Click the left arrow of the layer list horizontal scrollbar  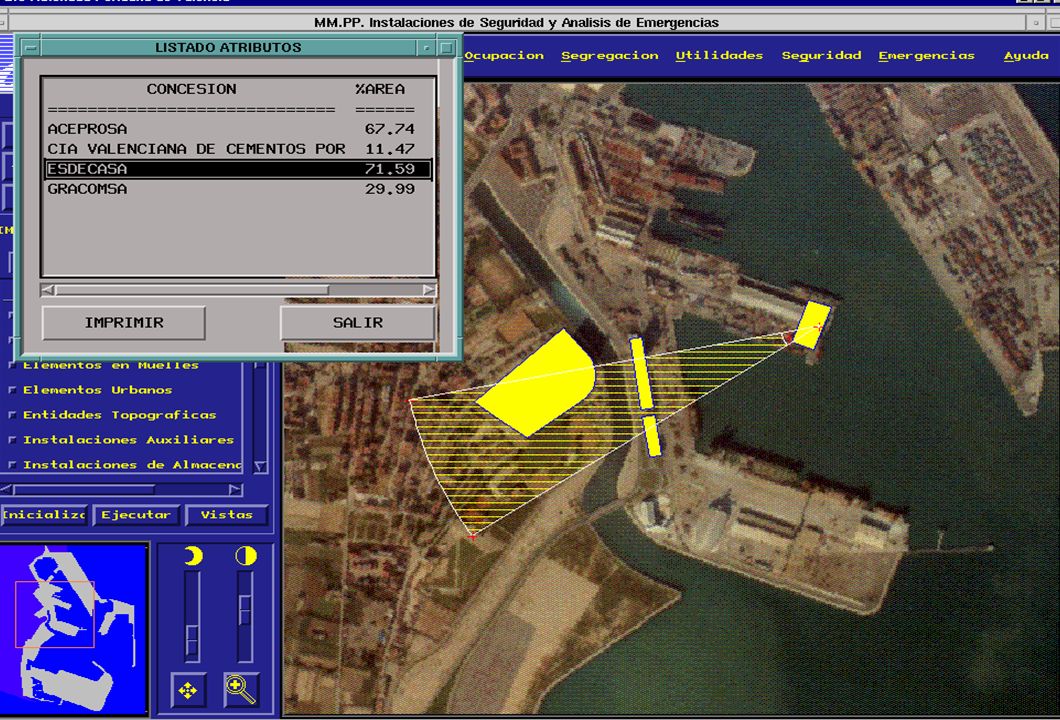point(7,489)
